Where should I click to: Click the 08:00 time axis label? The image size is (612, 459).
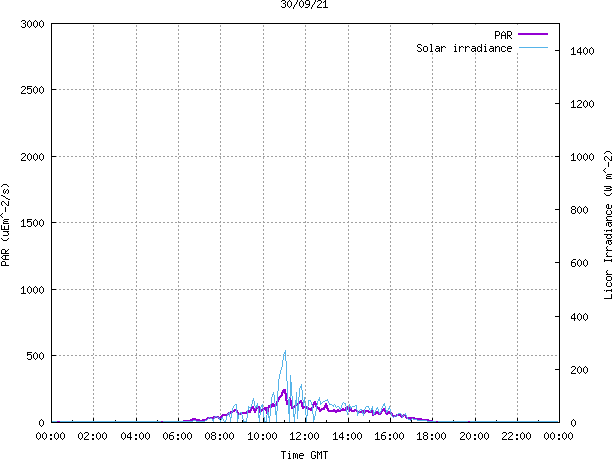pyautogui.click(x=220, y=436)
